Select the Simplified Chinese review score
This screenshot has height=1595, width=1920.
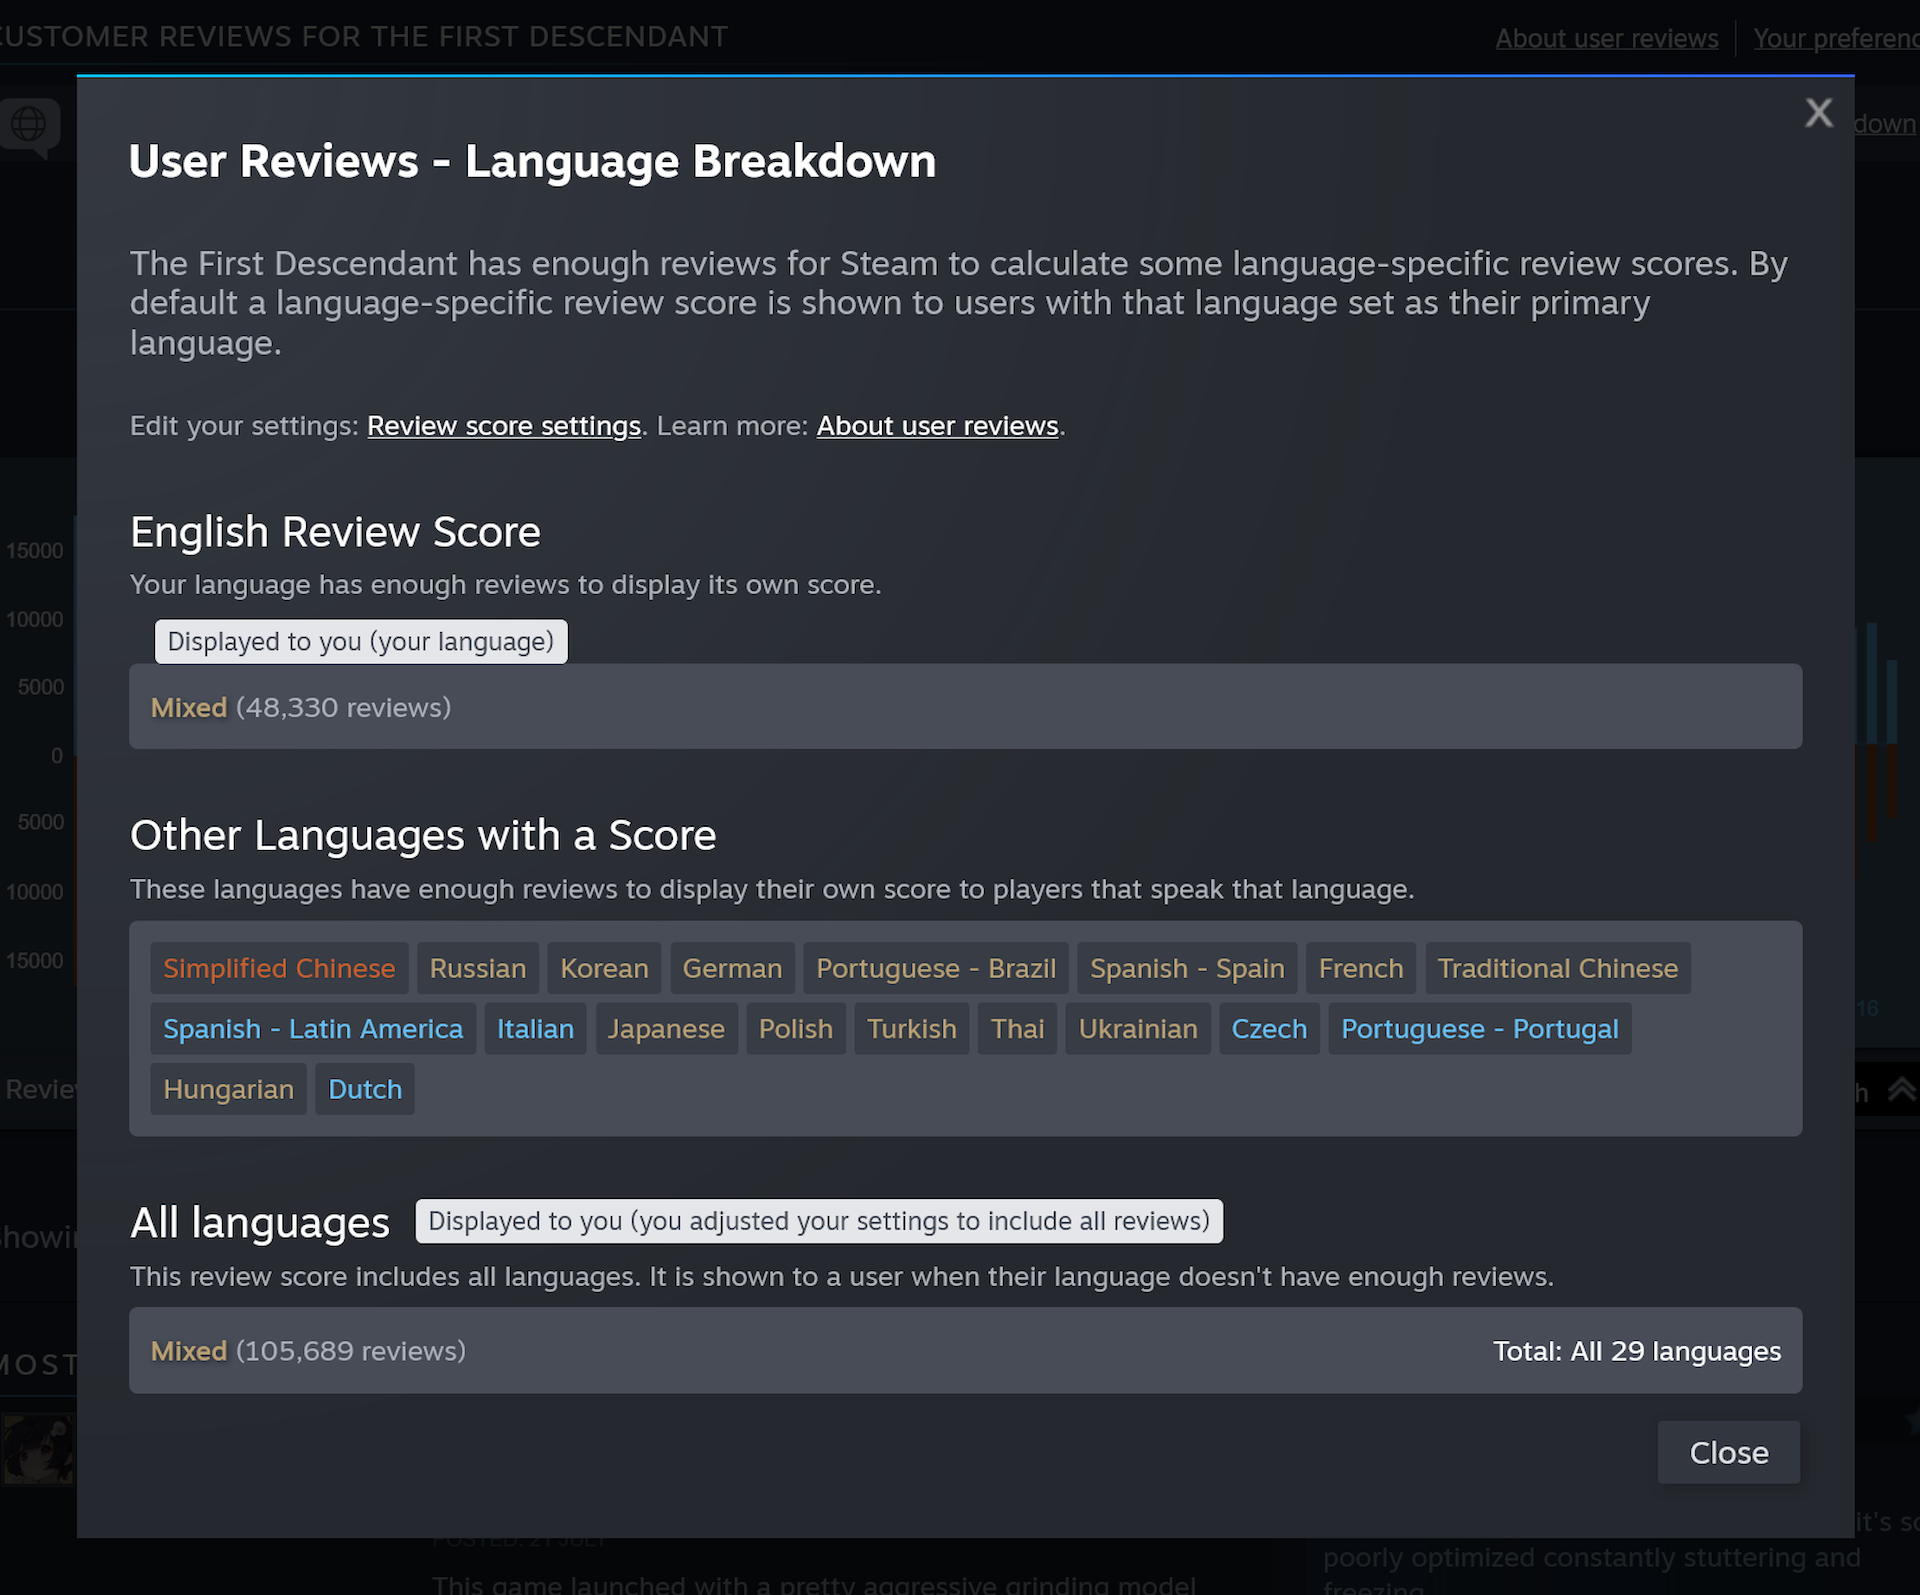(x=279, y=968)
